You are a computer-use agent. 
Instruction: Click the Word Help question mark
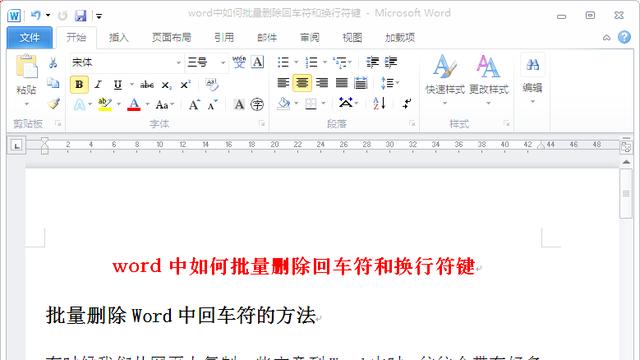[624, 38]
